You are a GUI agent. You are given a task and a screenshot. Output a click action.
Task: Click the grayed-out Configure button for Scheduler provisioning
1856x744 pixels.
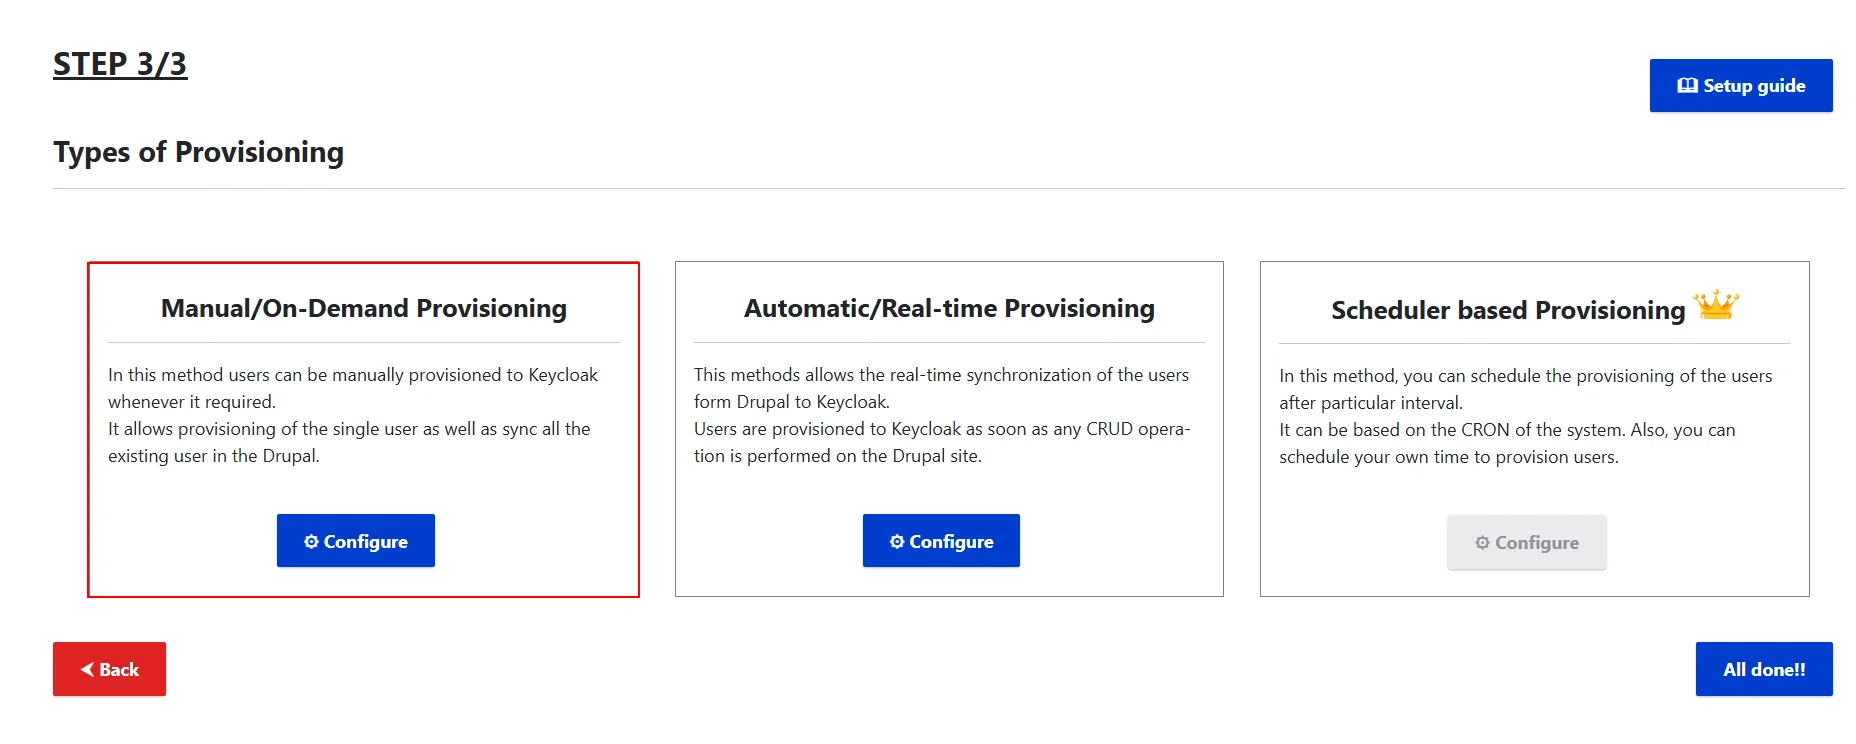click(x=1526, y=542)
